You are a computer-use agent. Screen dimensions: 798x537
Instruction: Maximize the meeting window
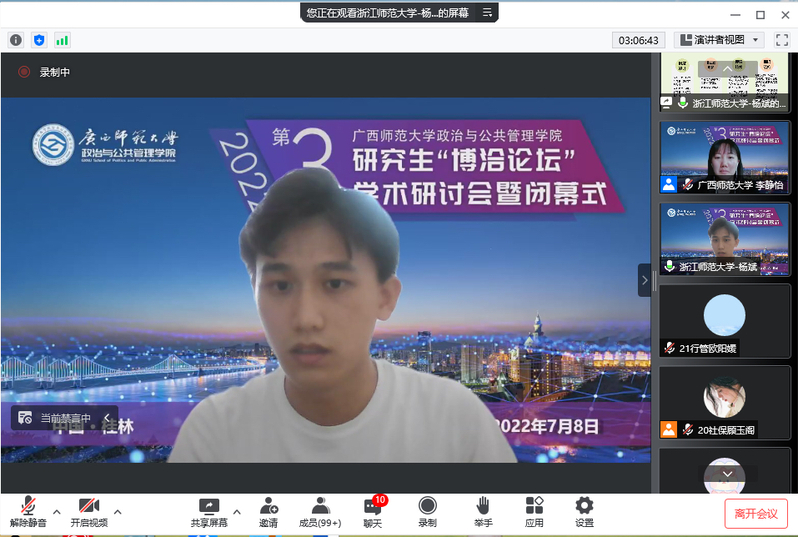coord(760,15)
